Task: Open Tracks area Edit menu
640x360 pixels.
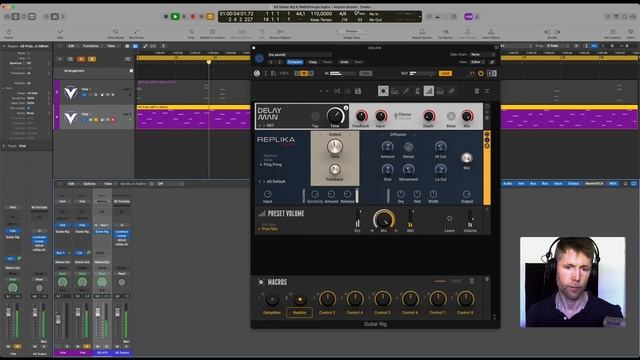Action: [x=71, y=46]
